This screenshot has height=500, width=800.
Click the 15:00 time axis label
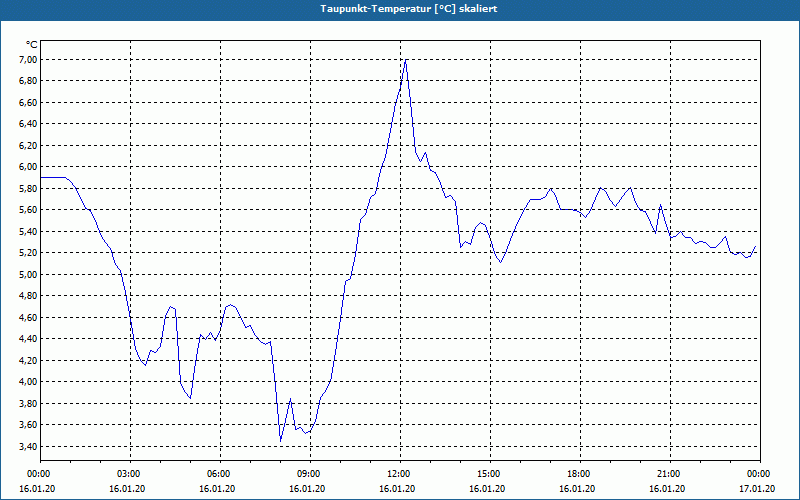coord(490,473)
